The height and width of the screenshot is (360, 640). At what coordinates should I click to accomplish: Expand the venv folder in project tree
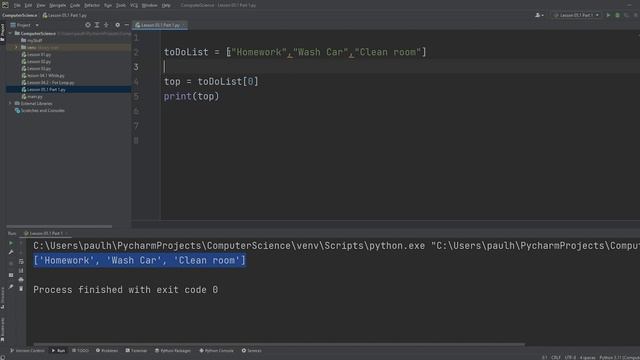point(16,47)
